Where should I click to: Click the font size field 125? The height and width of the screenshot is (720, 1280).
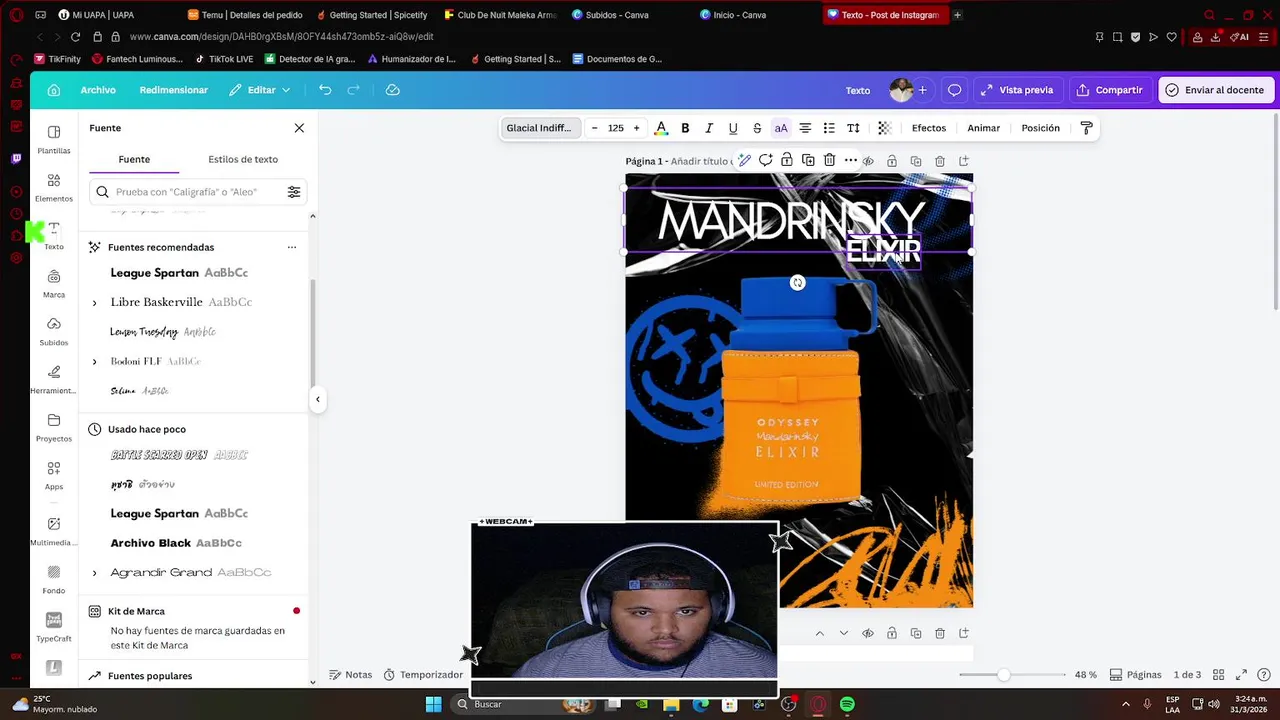tap(616, 128)
